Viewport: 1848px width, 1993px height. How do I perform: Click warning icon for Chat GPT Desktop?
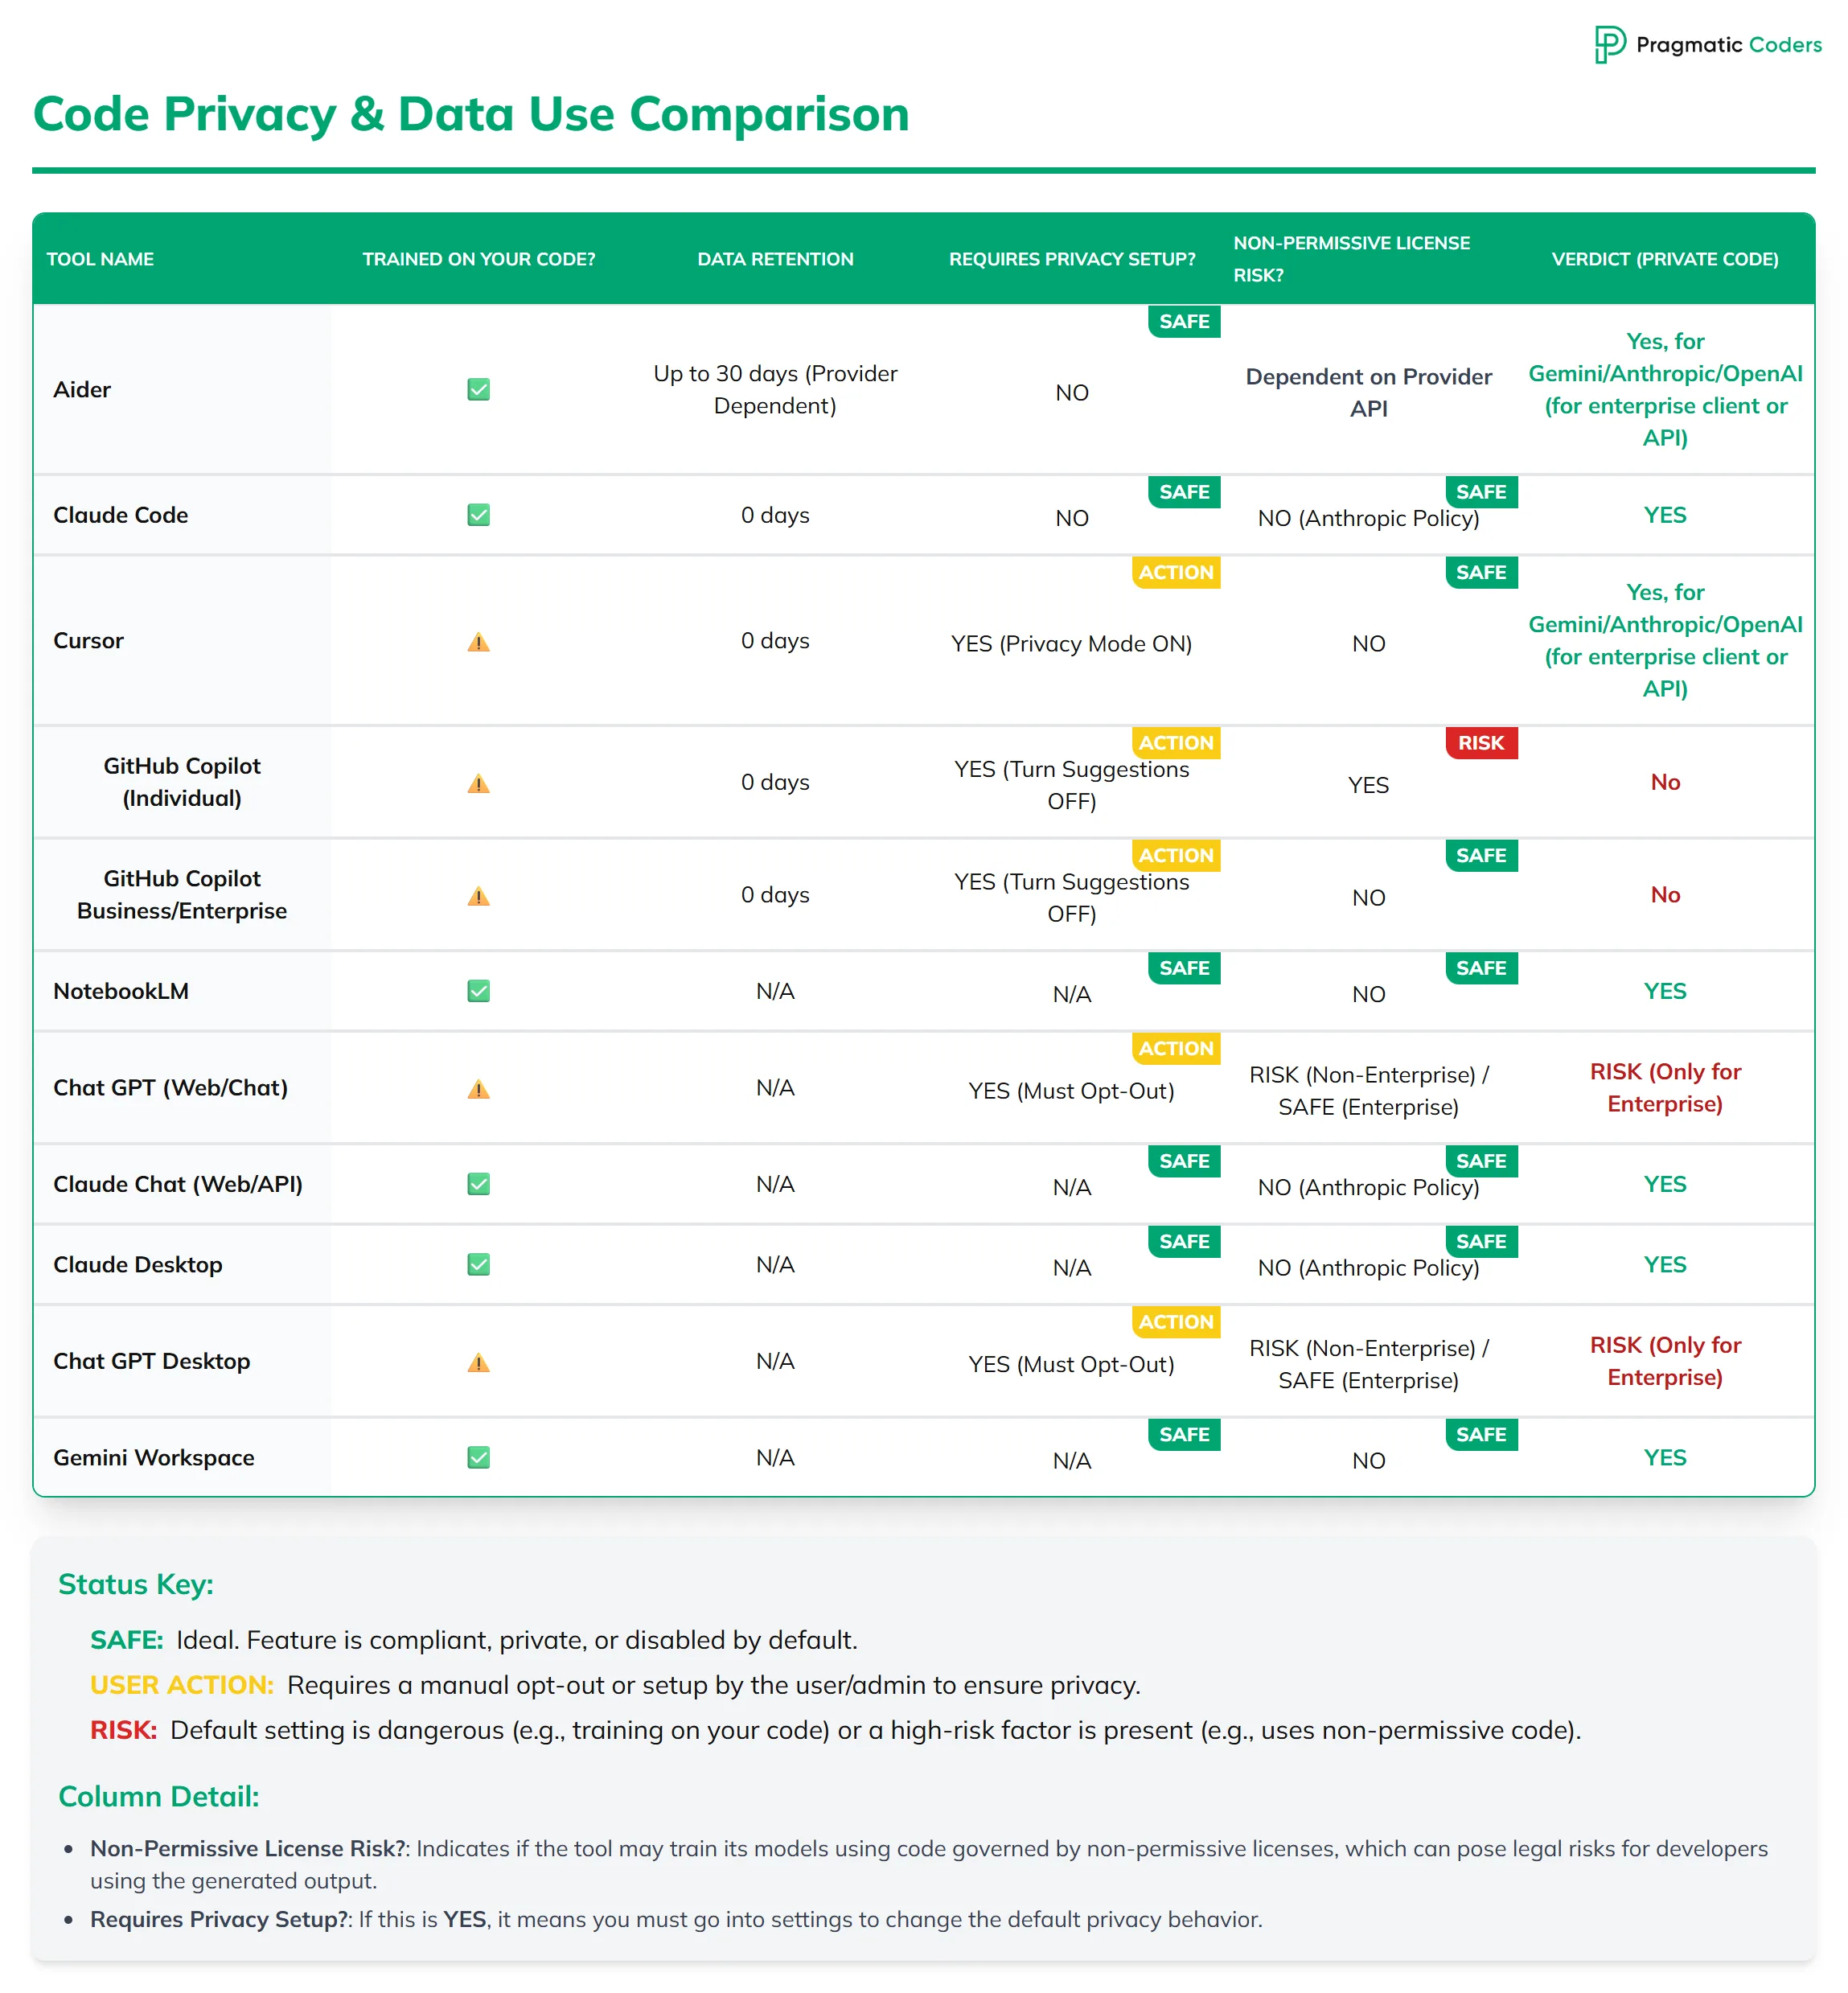(478, 1362)
